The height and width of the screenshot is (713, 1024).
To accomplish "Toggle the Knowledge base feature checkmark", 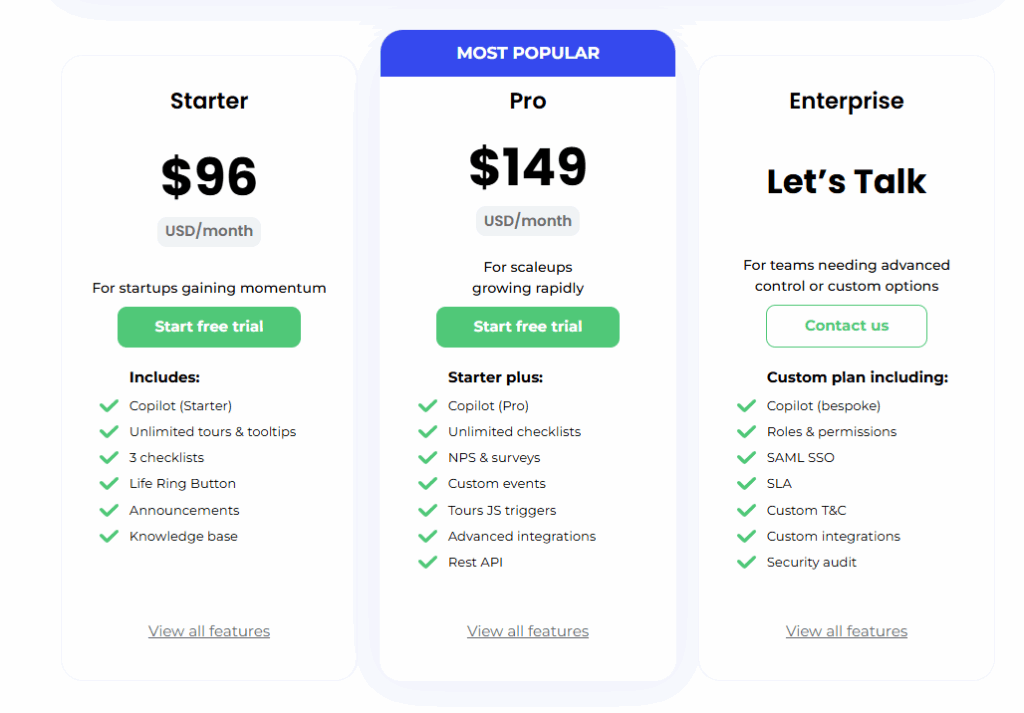I will (109, 536).
